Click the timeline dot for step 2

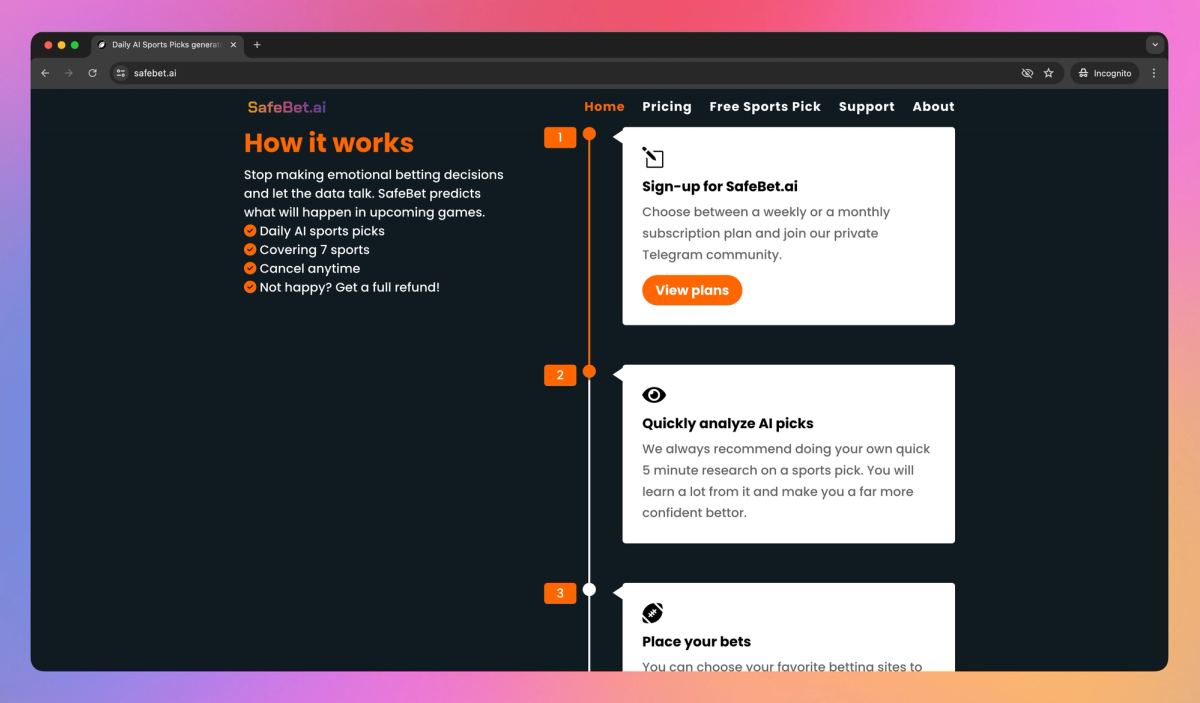[589, 371]
